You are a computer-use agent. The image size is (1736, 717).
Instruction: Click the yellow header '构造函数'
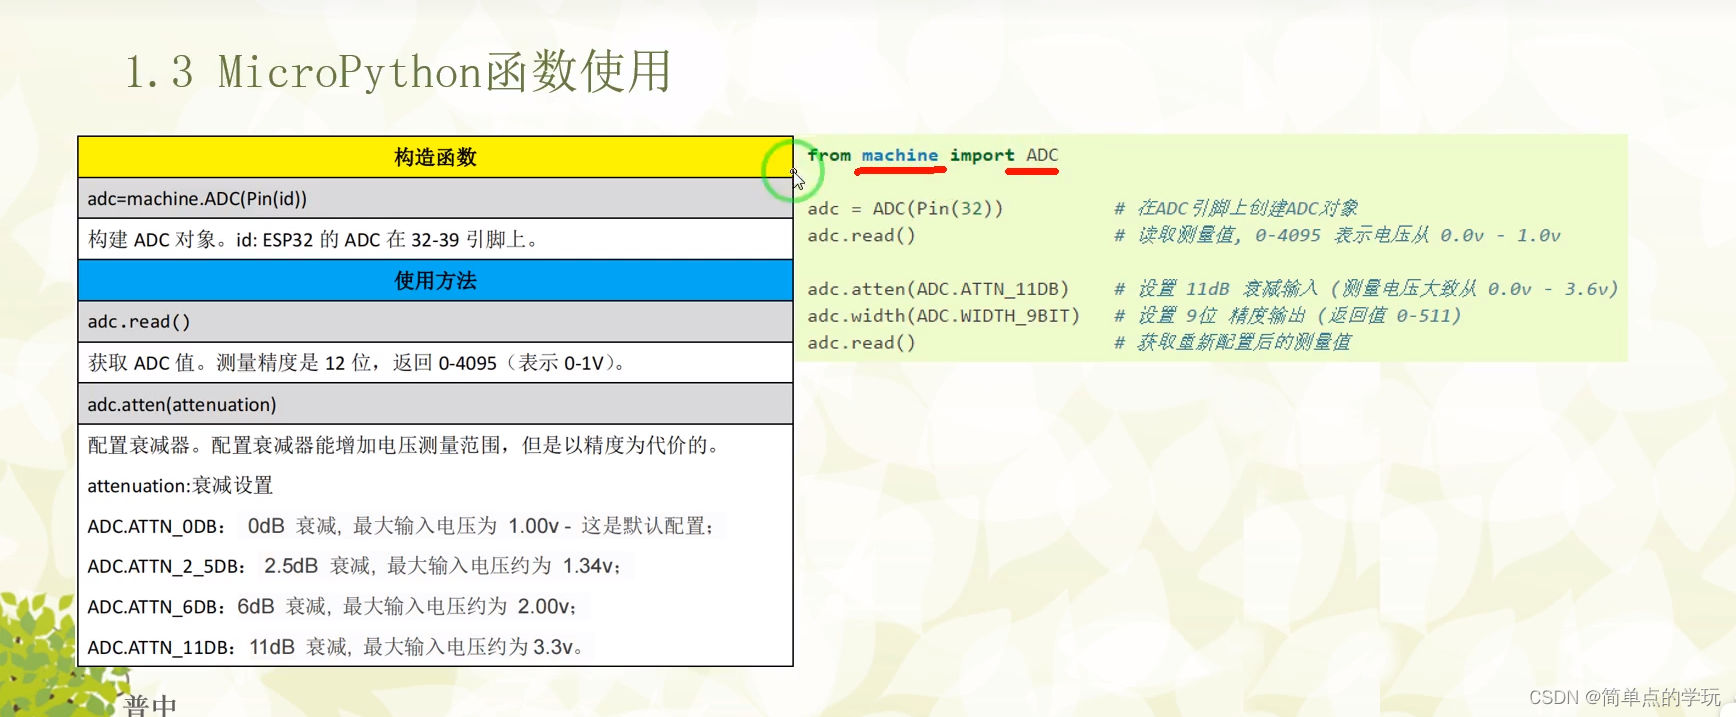coord(435,157)
